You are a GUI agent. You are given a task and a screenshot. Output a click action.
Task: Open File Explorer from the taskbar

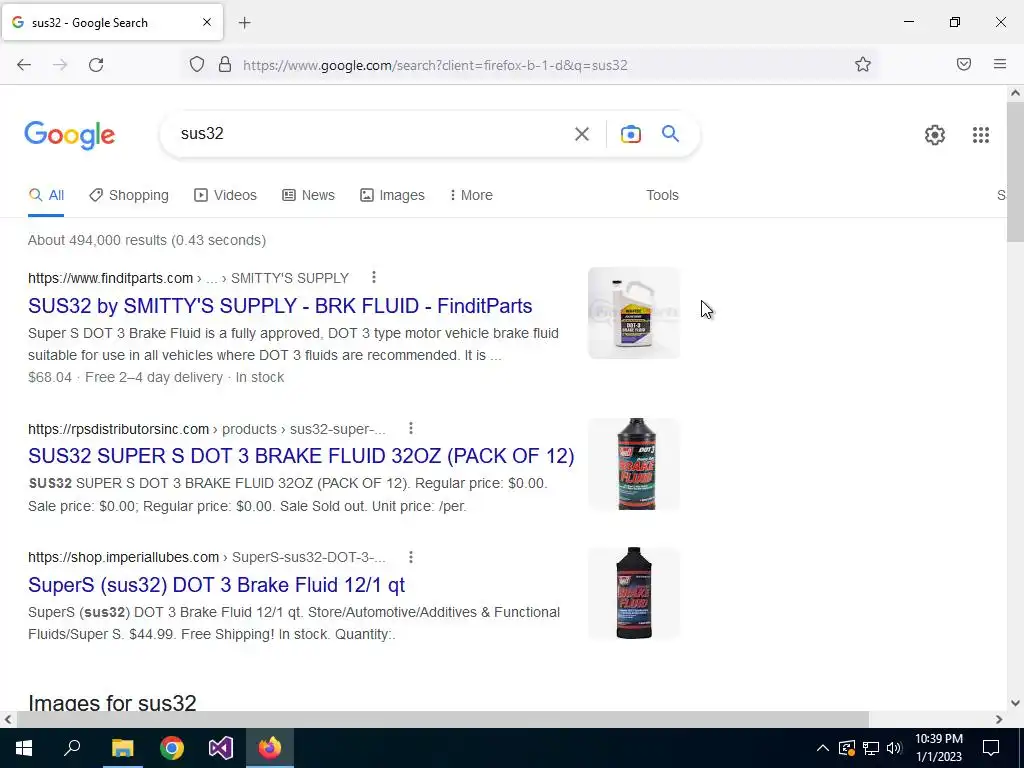122,748
